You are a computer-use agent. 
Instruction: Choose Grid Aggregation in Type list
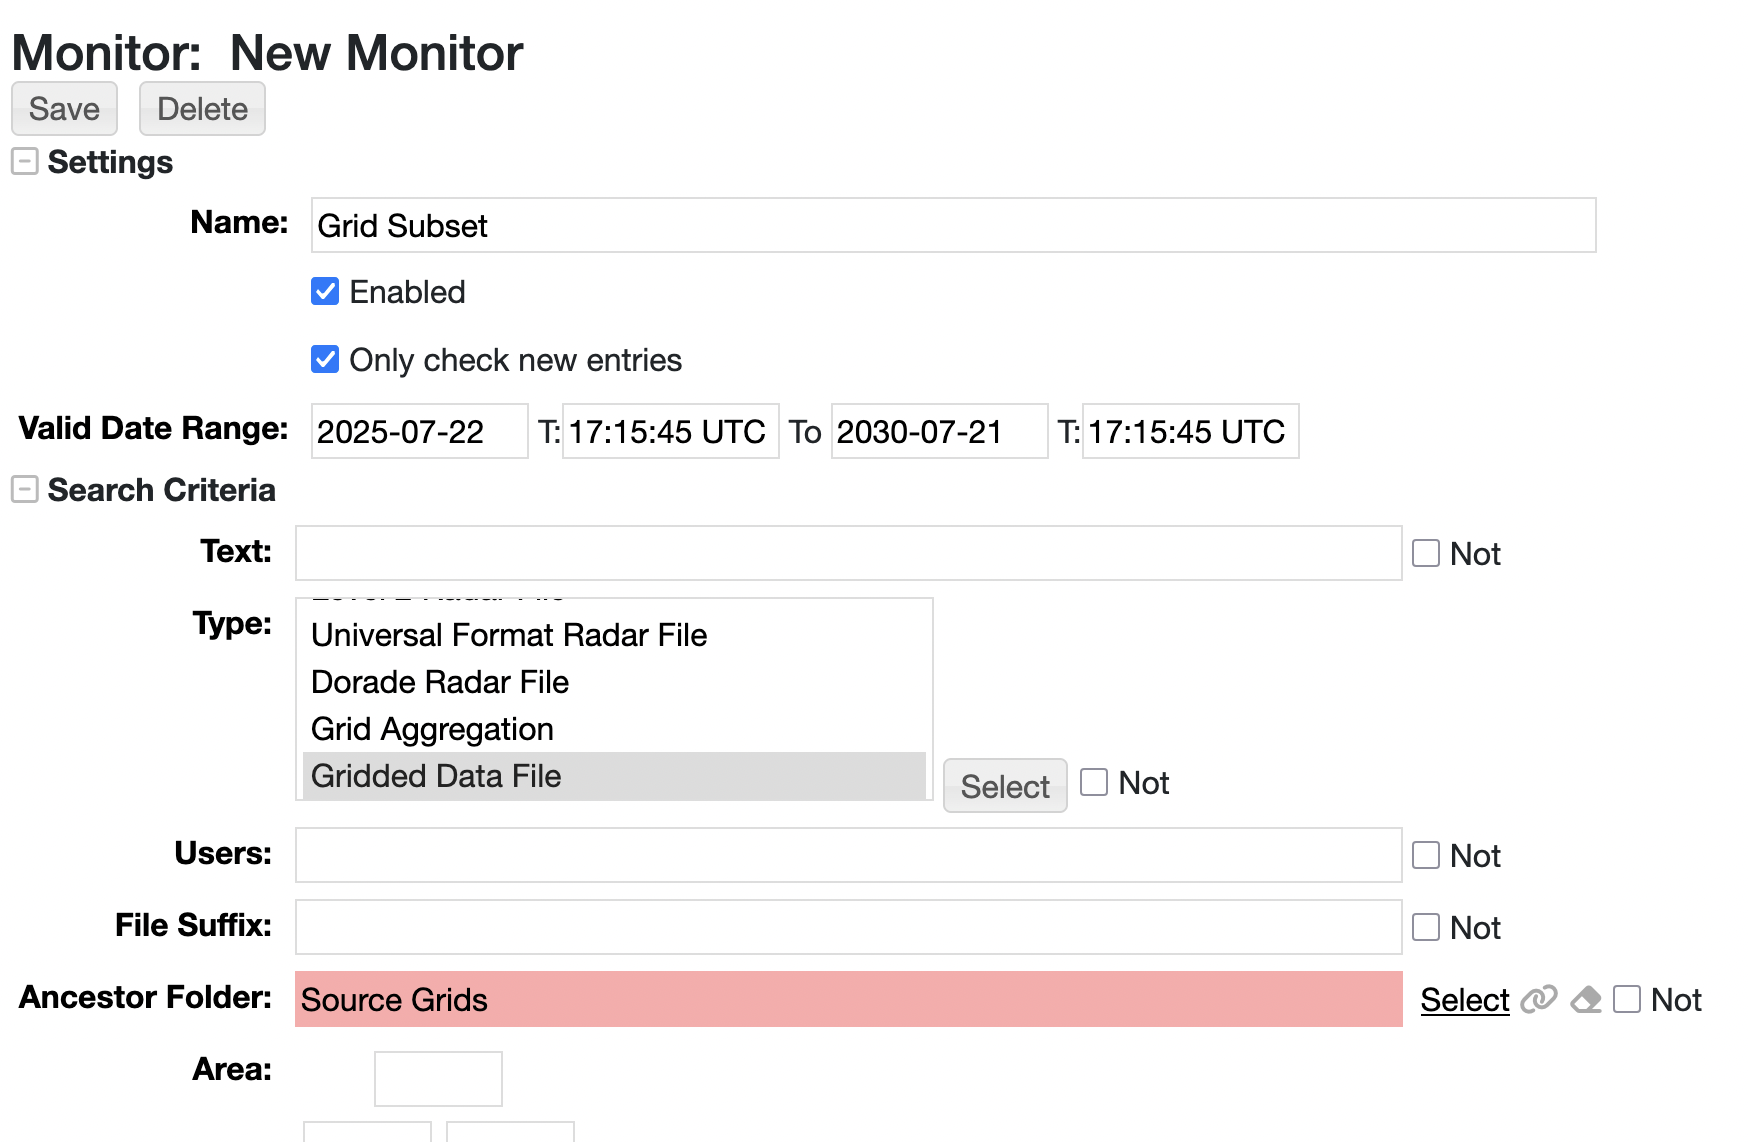tap(432, 729)
